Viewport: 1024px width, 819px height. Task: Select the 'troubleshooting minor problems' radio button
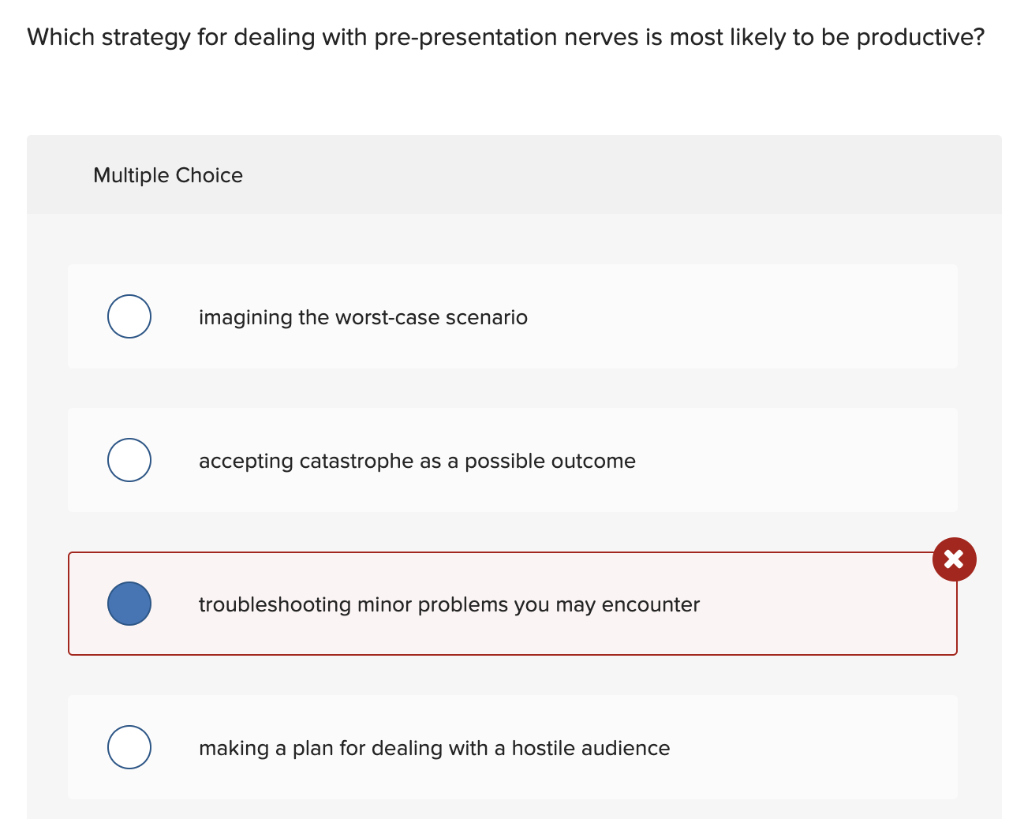(129, 603)
